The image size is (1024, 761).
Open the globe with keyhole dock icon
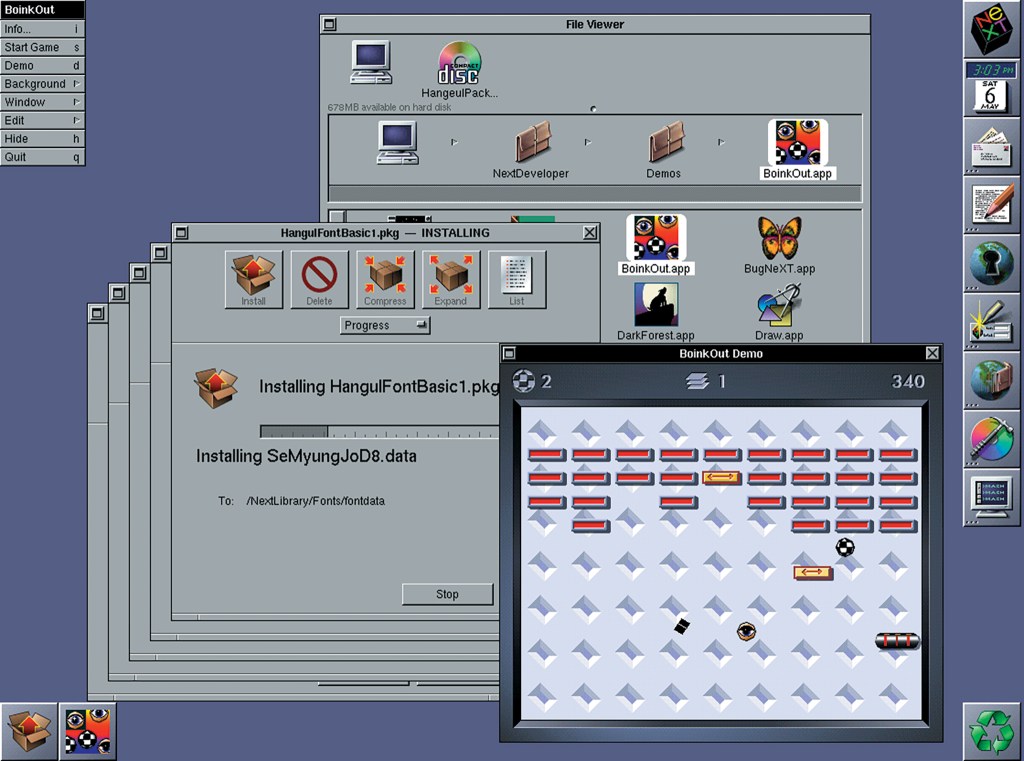(991, 263)
